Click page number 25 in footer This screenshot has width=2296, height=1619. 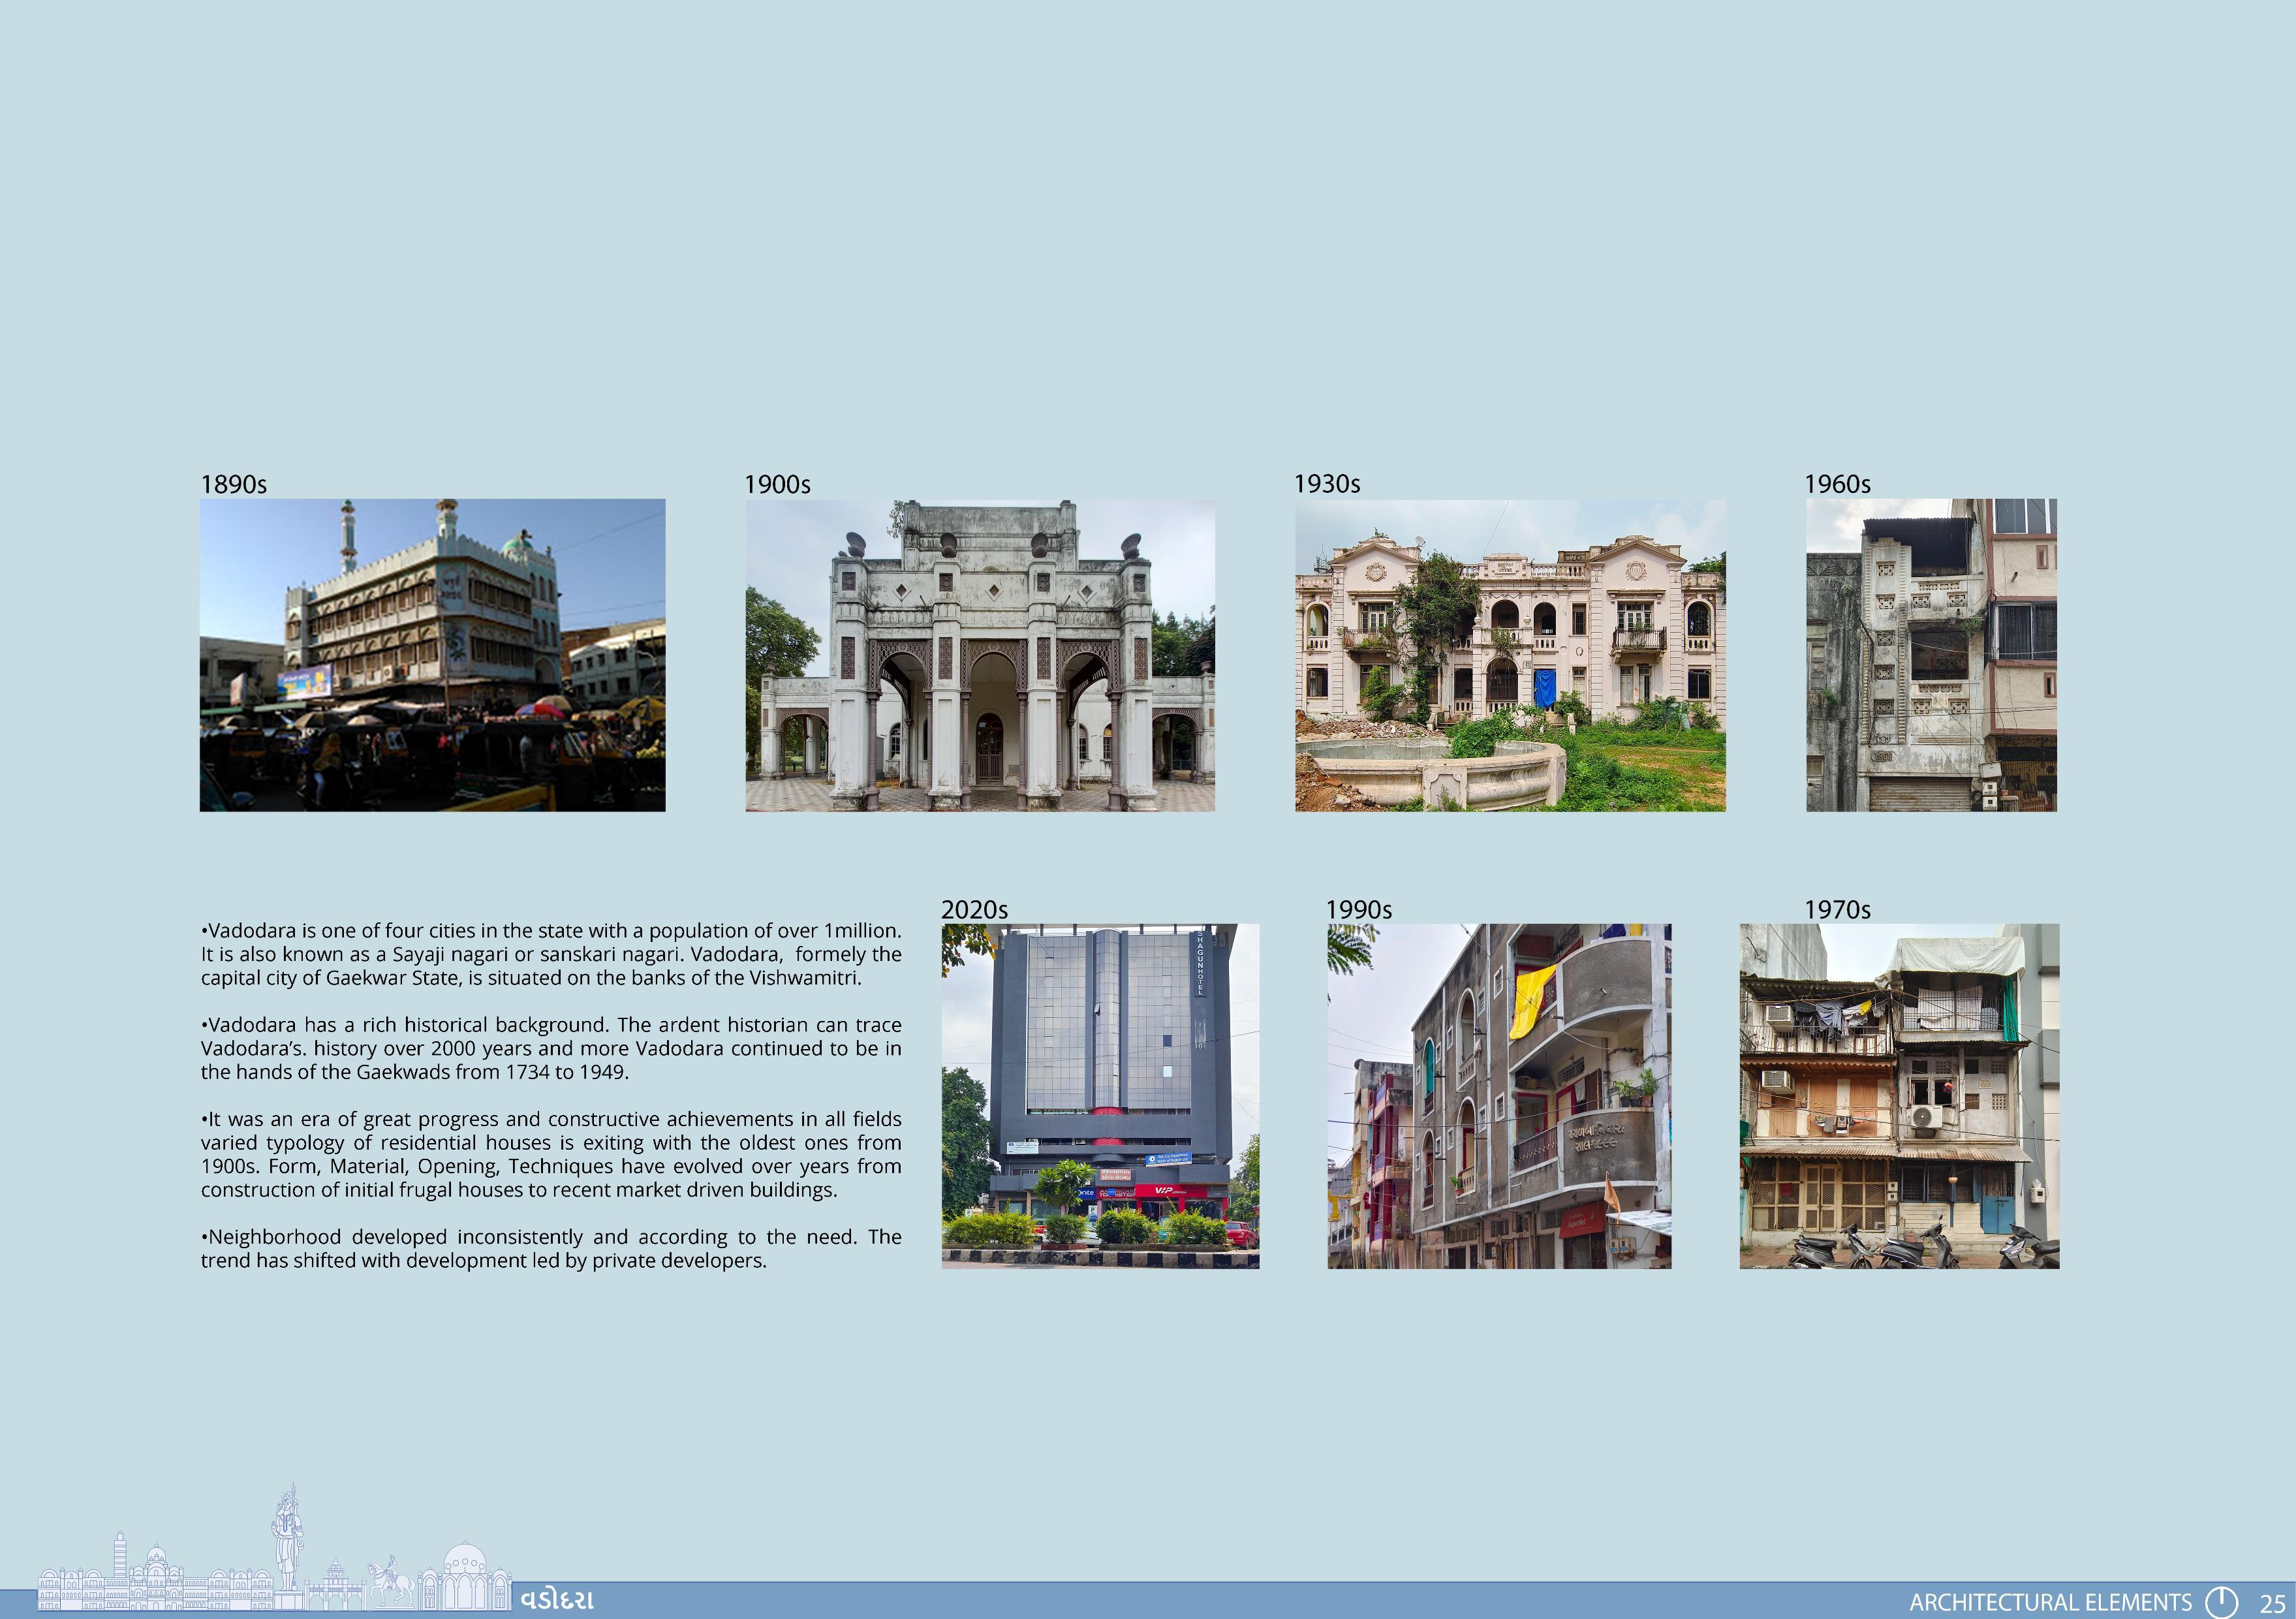point(2271,1603)
